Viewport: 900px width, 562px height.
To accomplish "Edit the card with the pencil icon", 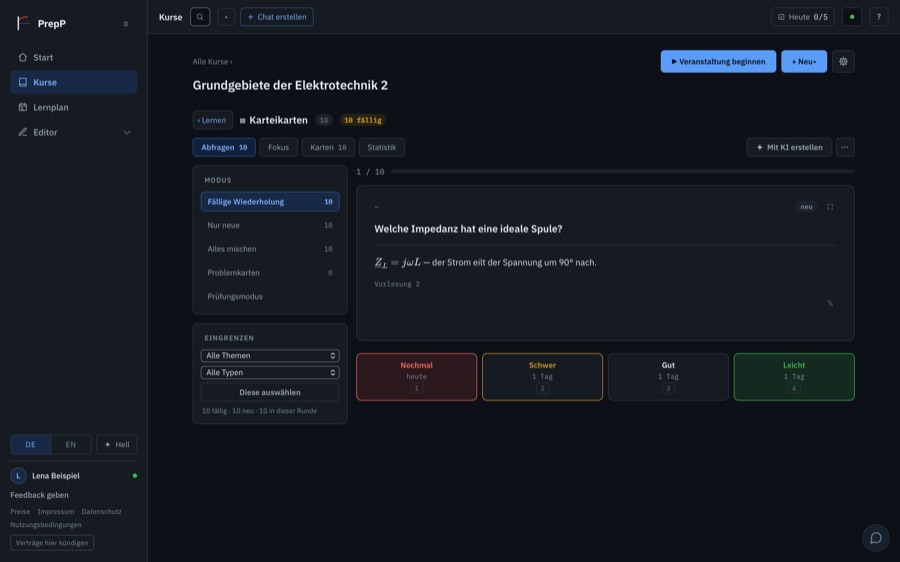I will pos(830,303).
